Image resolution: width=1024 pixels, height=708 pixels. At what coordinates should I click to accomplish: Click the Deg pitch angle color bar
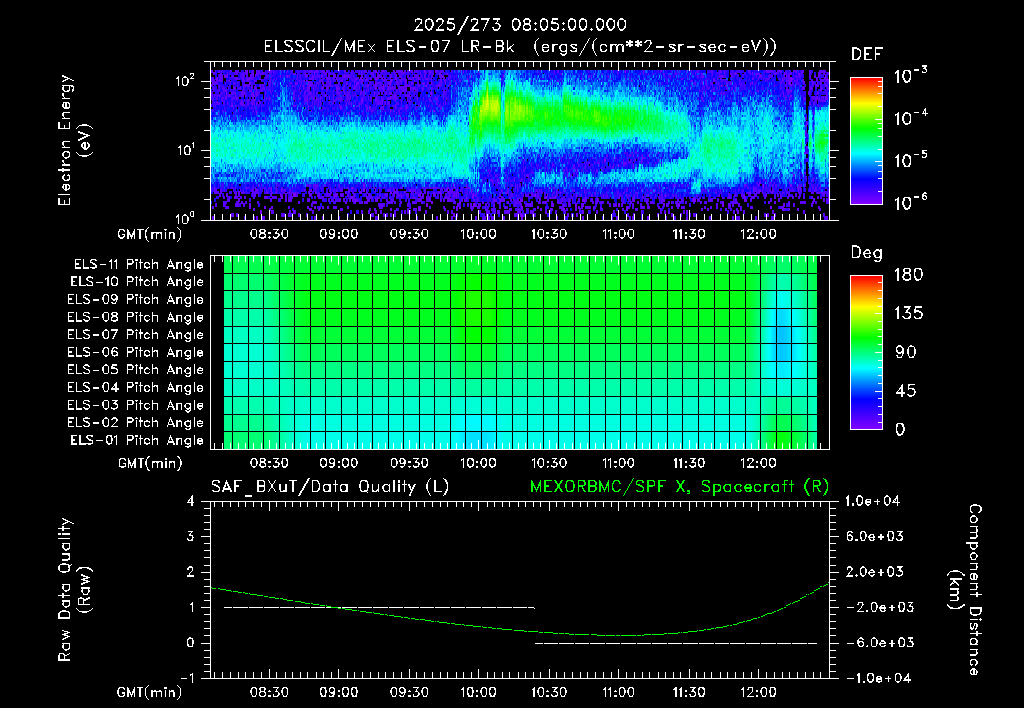point(866,352)
